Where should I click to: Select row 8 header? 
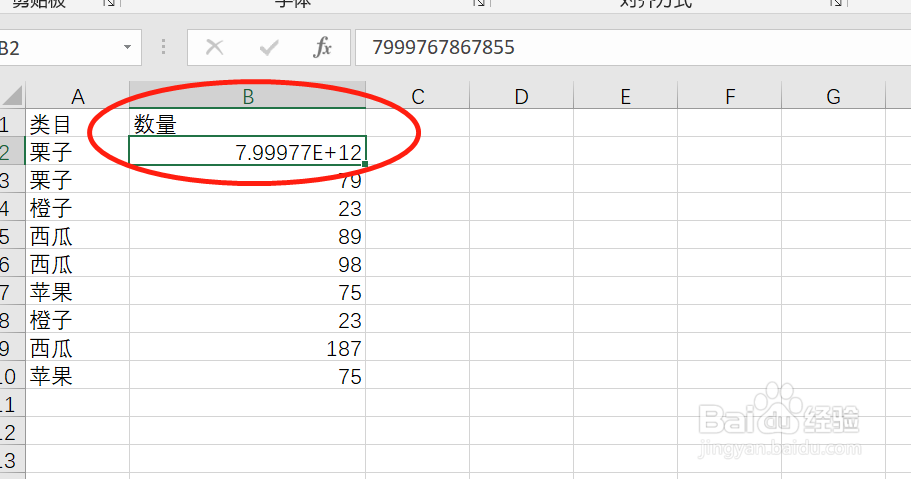pos(12,319)
